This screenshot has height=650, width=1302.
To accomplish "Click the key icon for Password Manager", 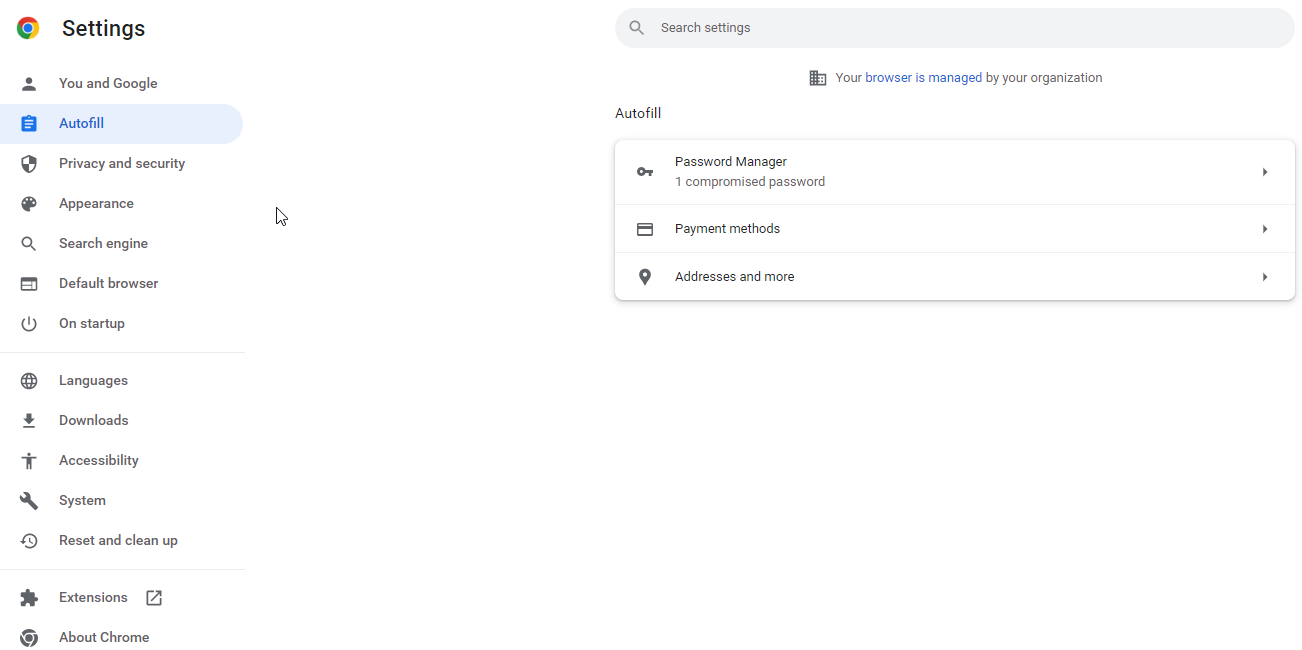I will [x=645, y=172].
